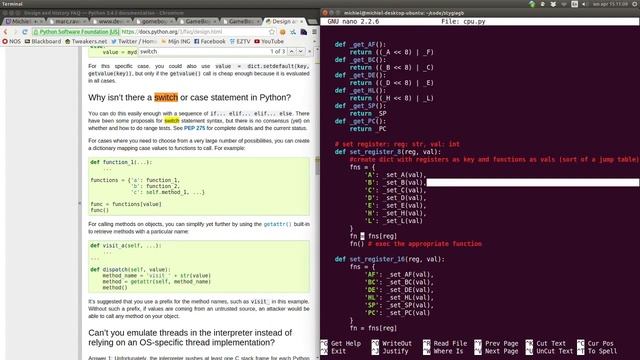
Task: Open a new tab button
Action: coord(313,22)
